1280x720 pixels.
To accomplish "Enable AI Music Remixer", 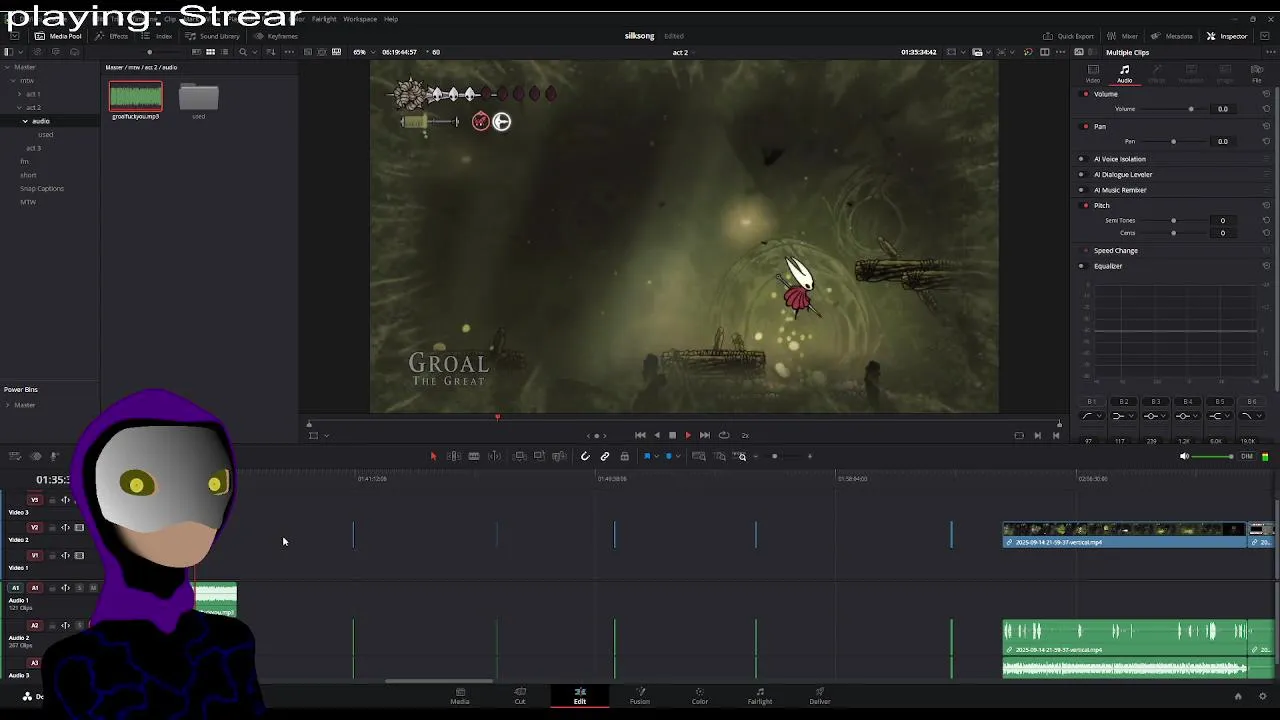I will pos(1081,190).
